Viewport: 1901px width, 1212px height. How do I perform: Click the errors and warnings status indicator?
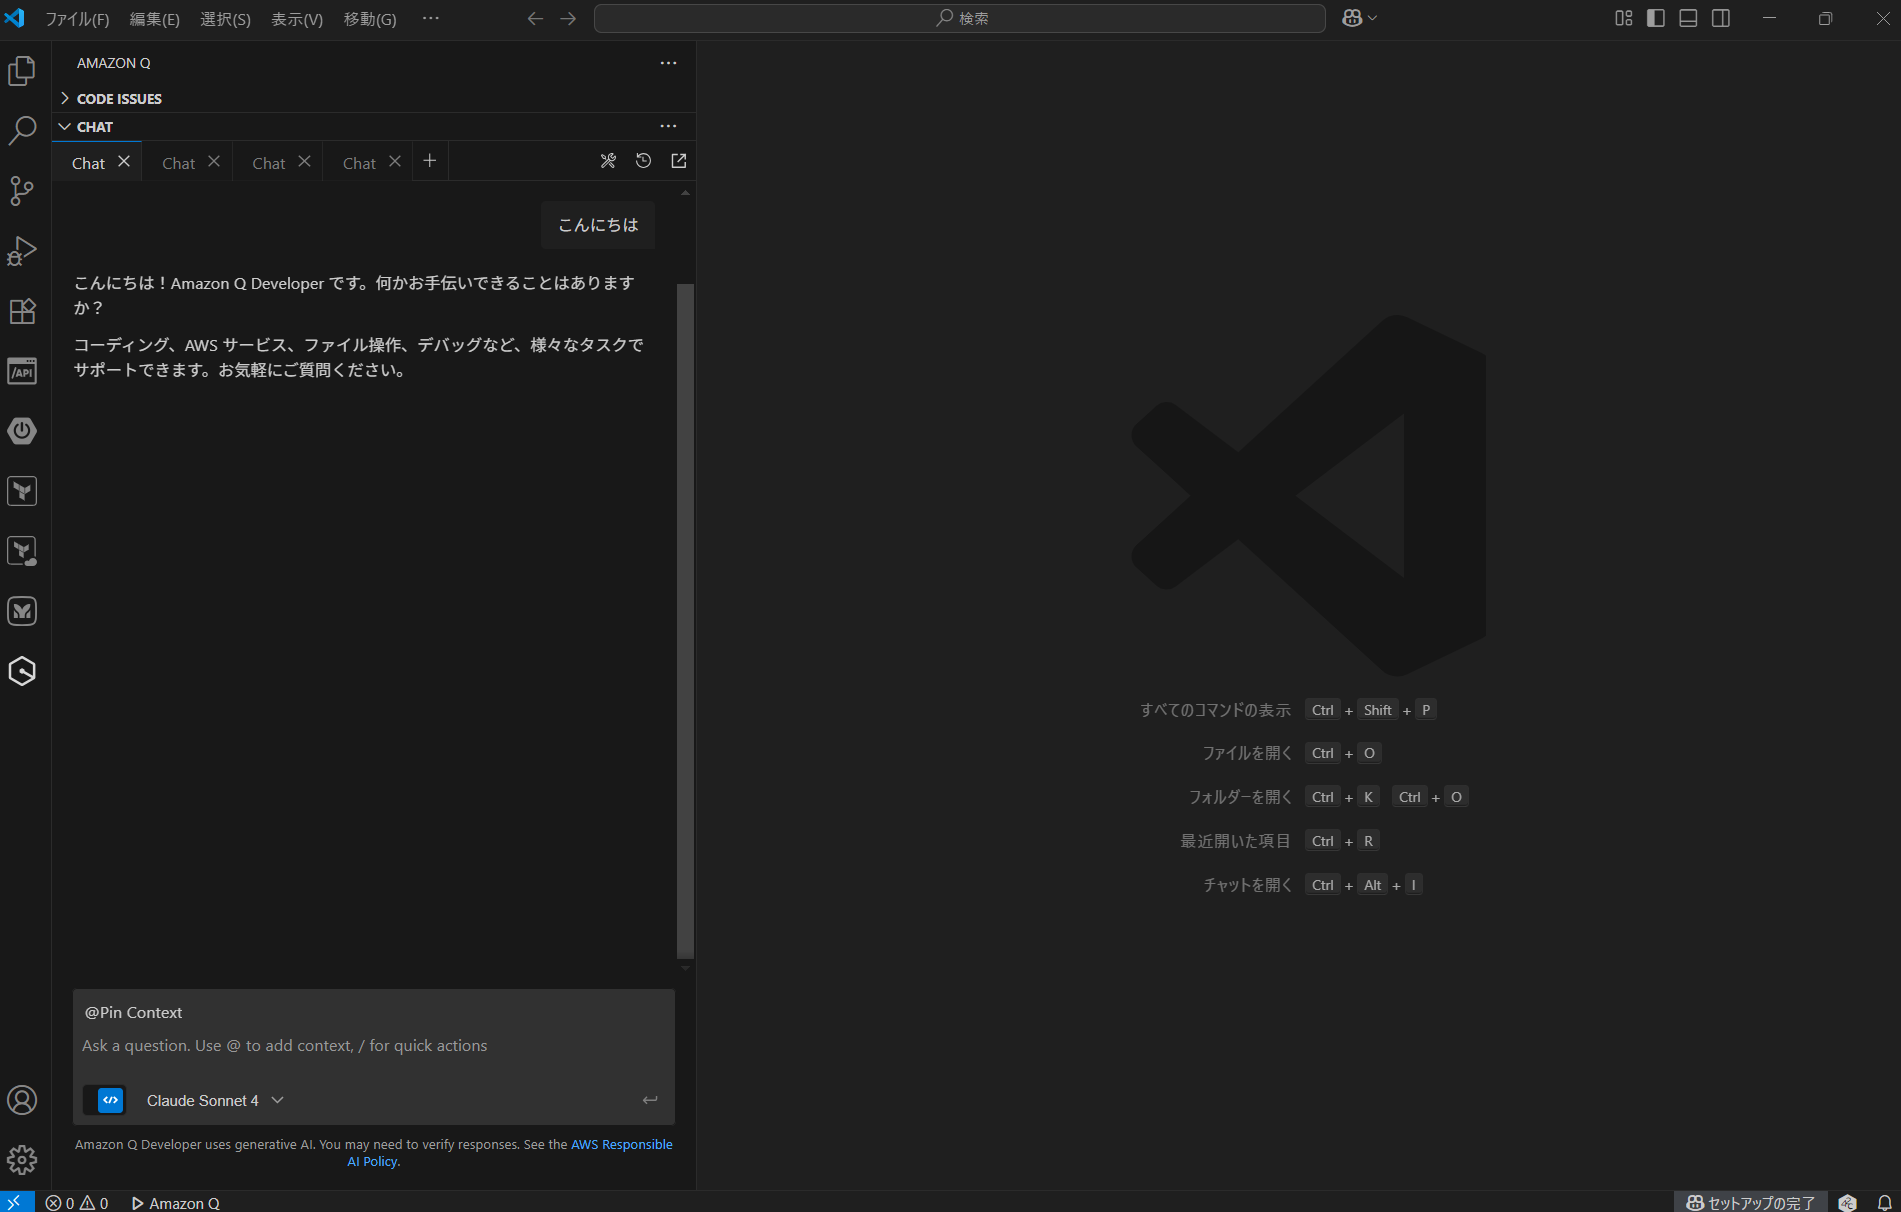(77, 1202)
